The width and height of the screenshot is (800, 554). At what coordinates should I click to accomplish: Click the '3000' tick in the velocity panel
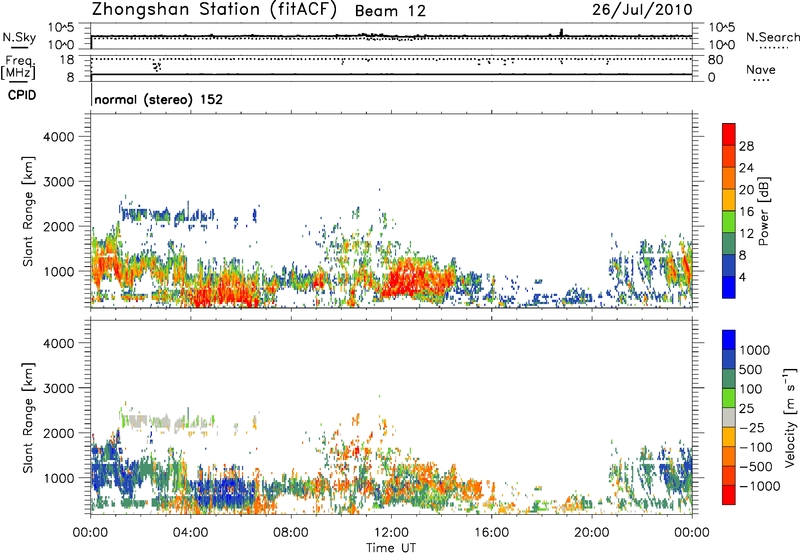click(x=58, y=388)
